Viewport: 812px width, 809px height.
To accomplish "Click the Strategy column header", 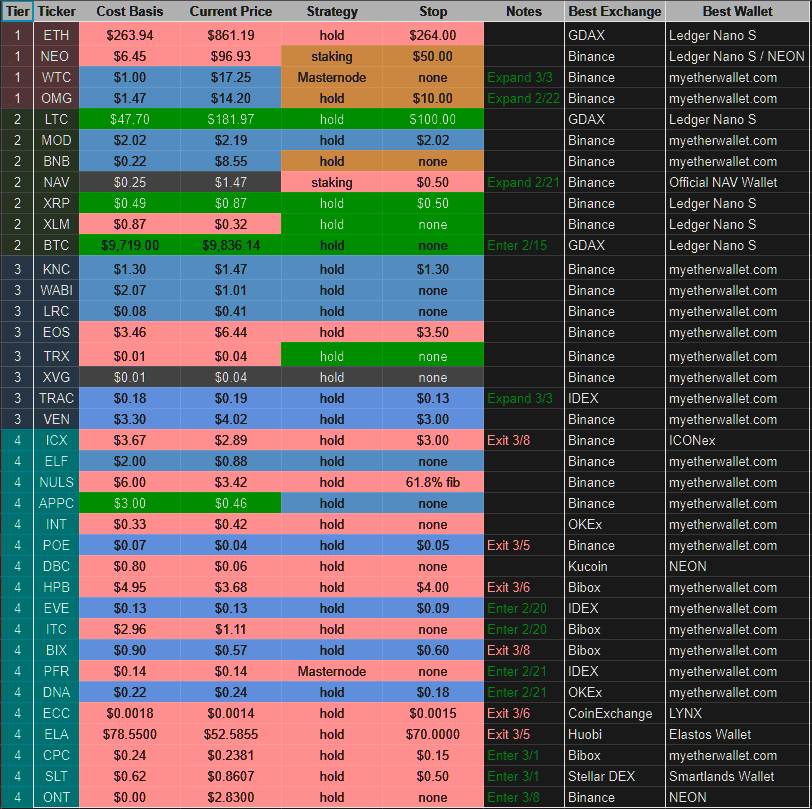I will [x=331, y=11].
